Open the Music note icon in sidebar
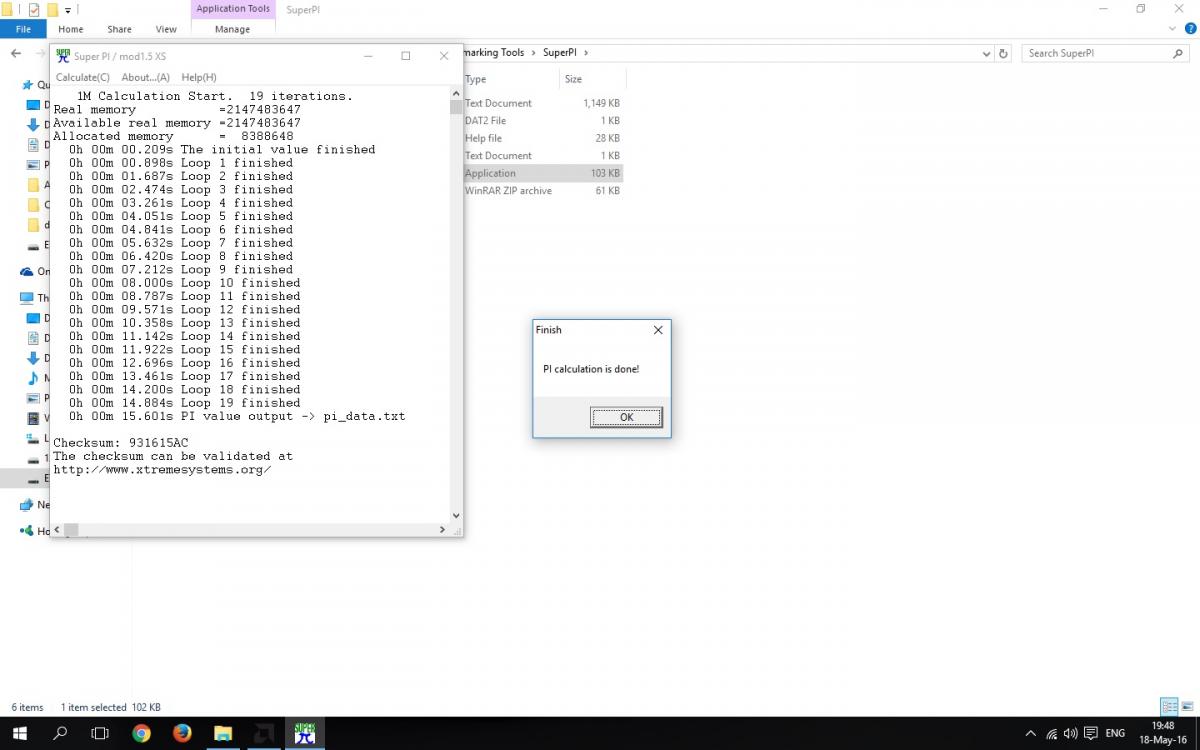Viewport: 1200px width, 750px height. point(33,378)
